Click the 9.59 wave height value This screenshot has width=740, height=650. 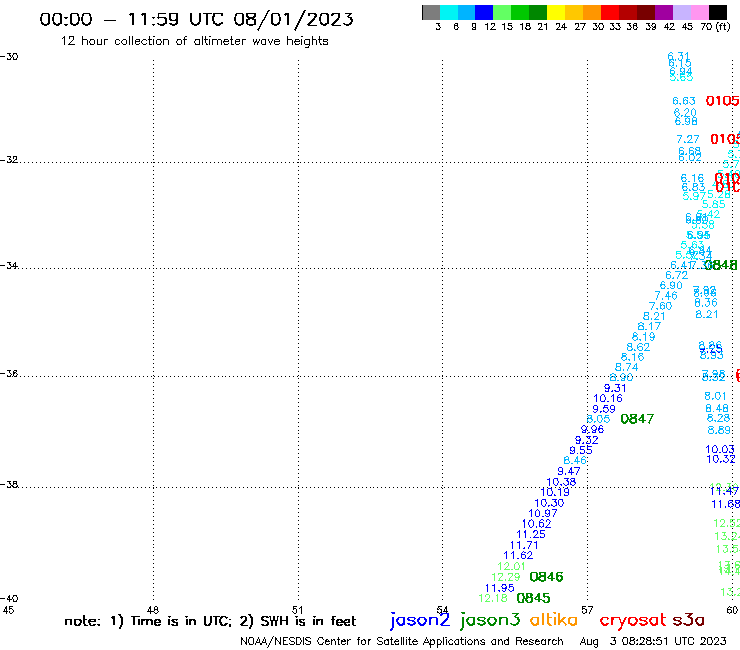(x=604, y=409)
